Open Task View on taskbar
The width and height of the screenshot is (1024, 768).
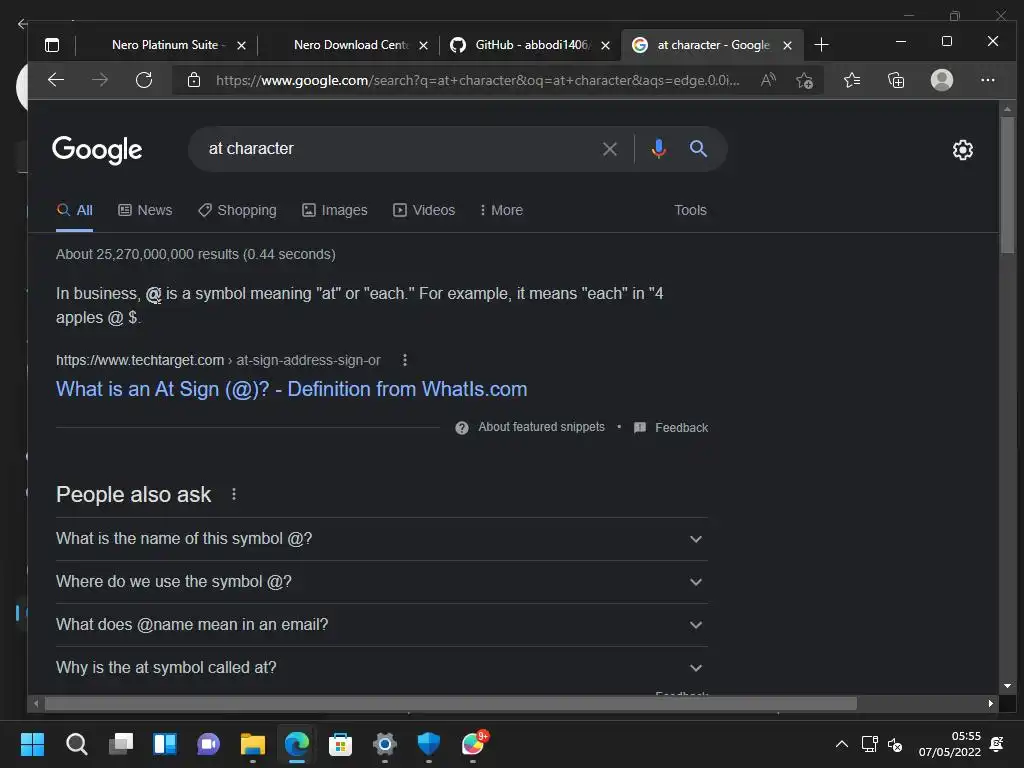click(121, 744)
